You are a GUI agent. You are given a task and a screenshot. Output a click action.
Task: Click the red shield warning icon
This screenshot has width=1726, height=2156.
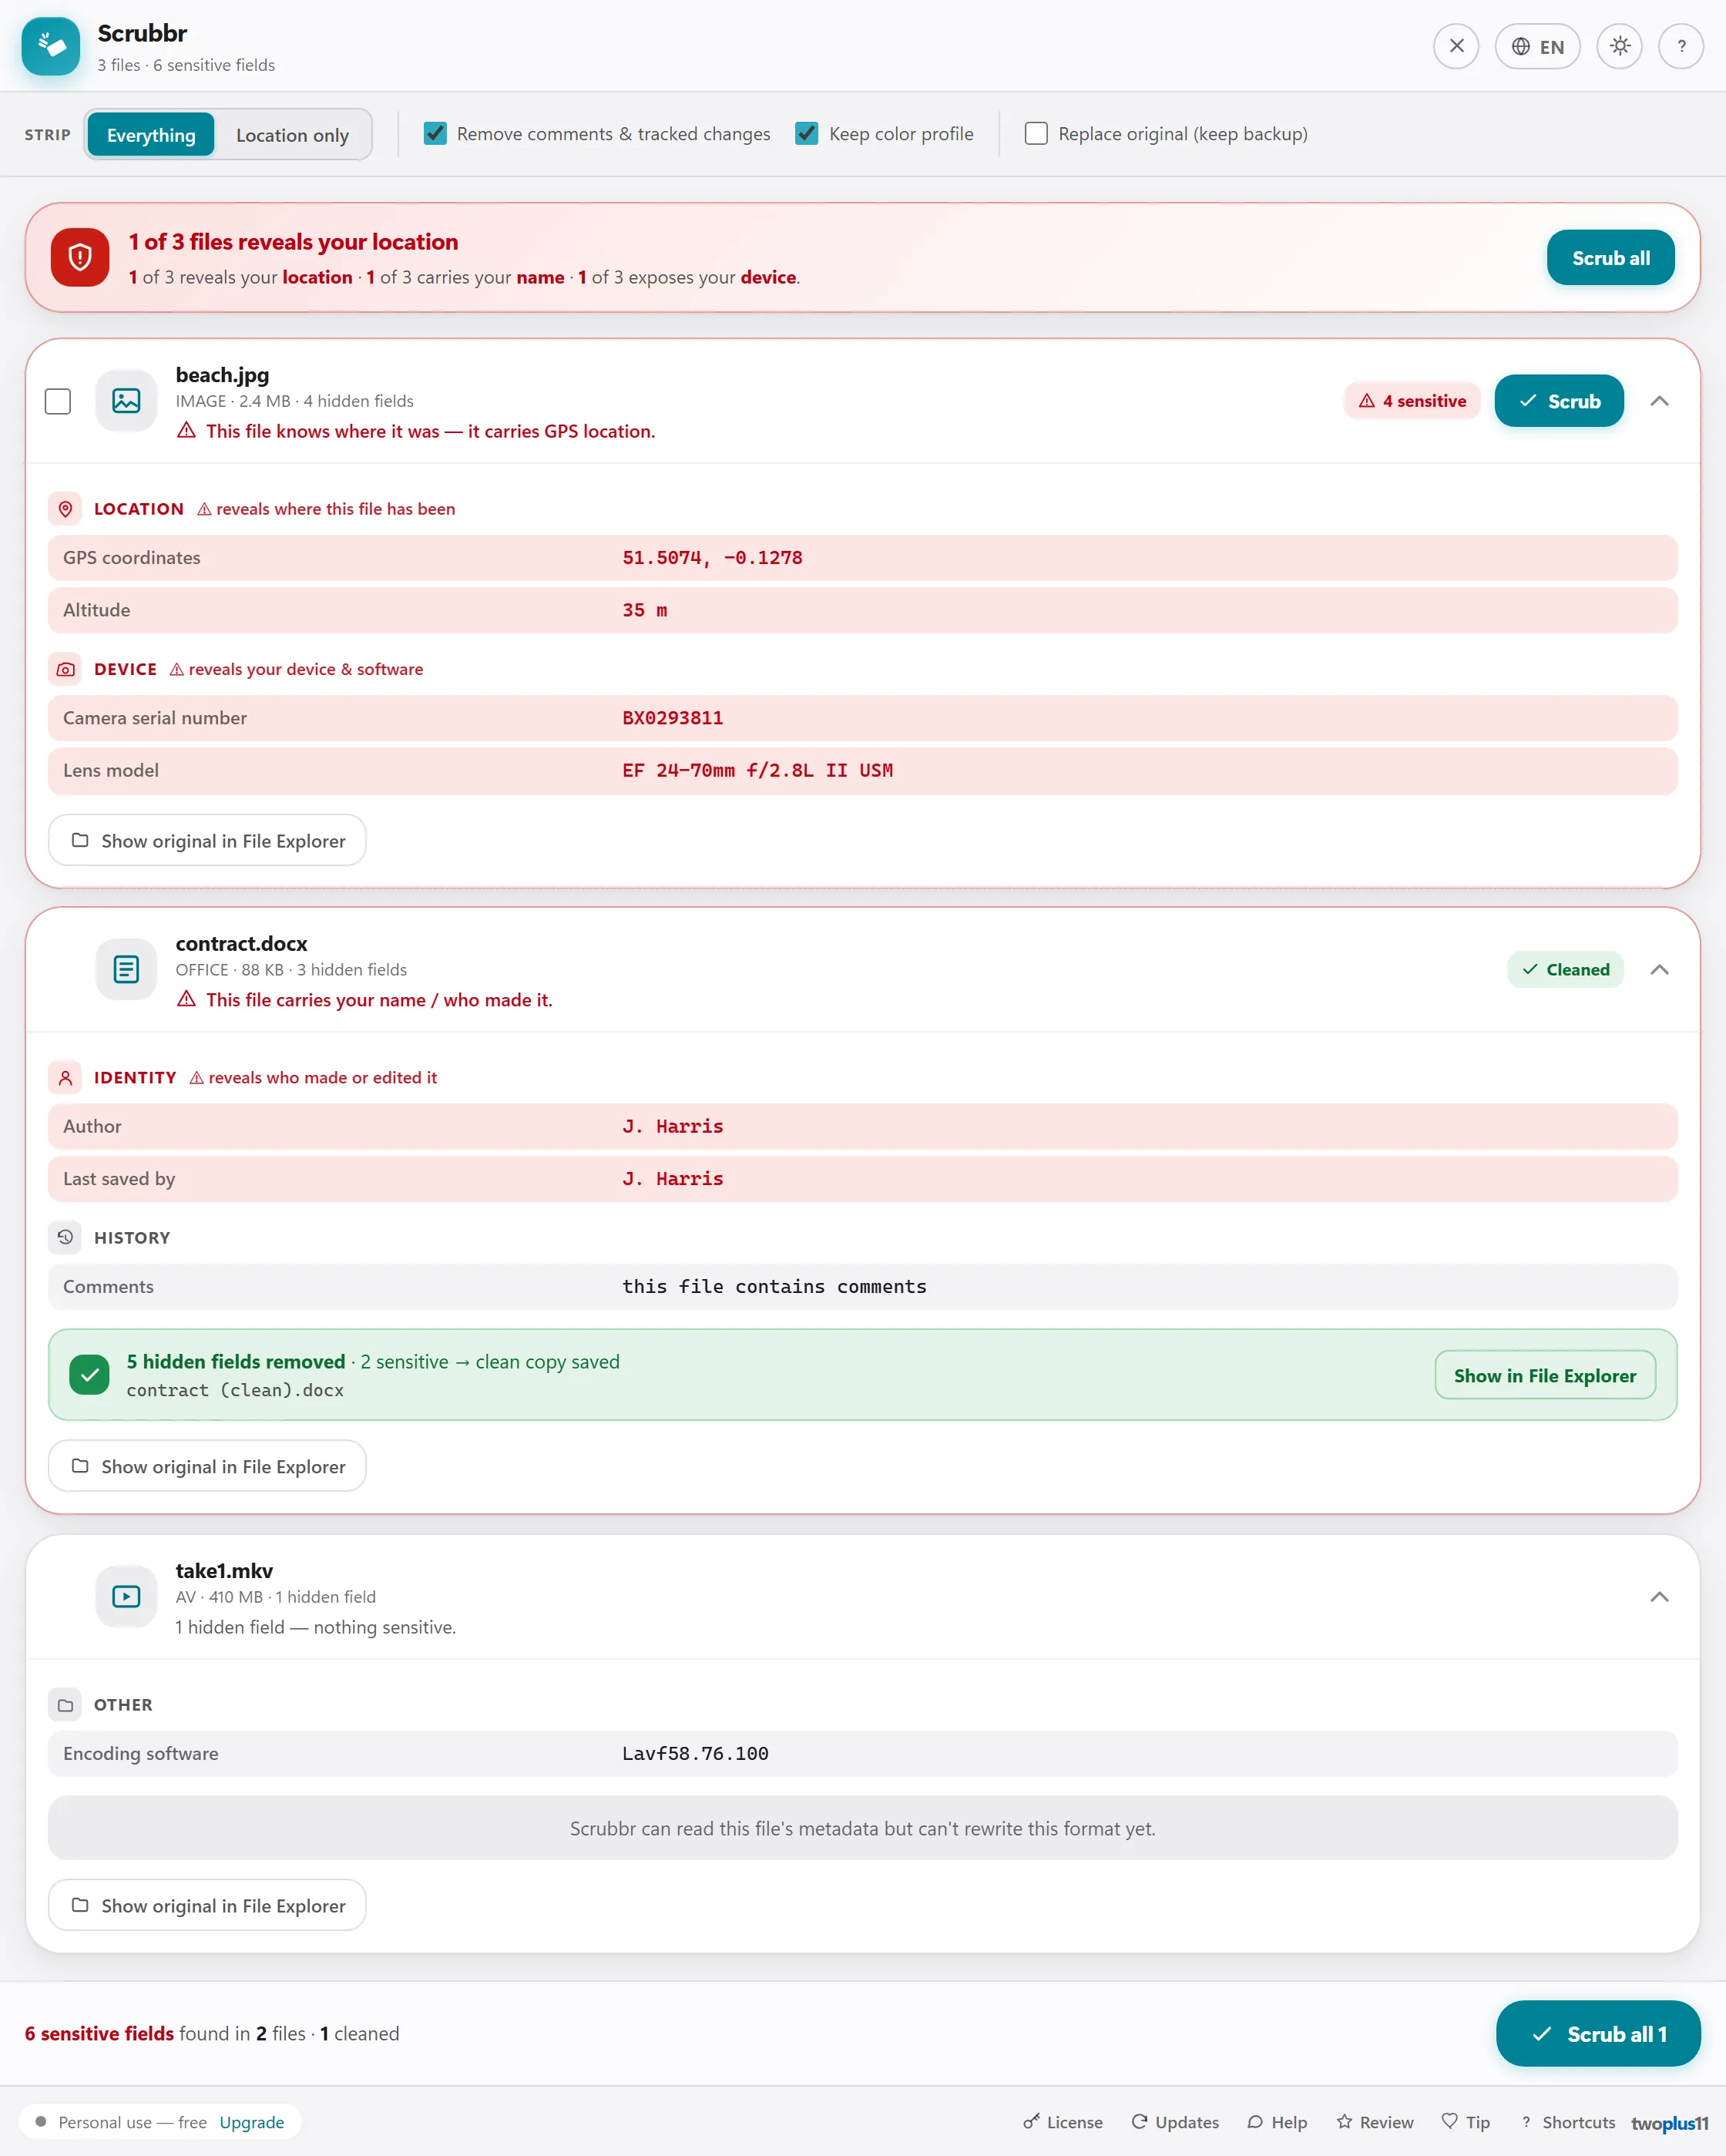[x=80, y=258]
